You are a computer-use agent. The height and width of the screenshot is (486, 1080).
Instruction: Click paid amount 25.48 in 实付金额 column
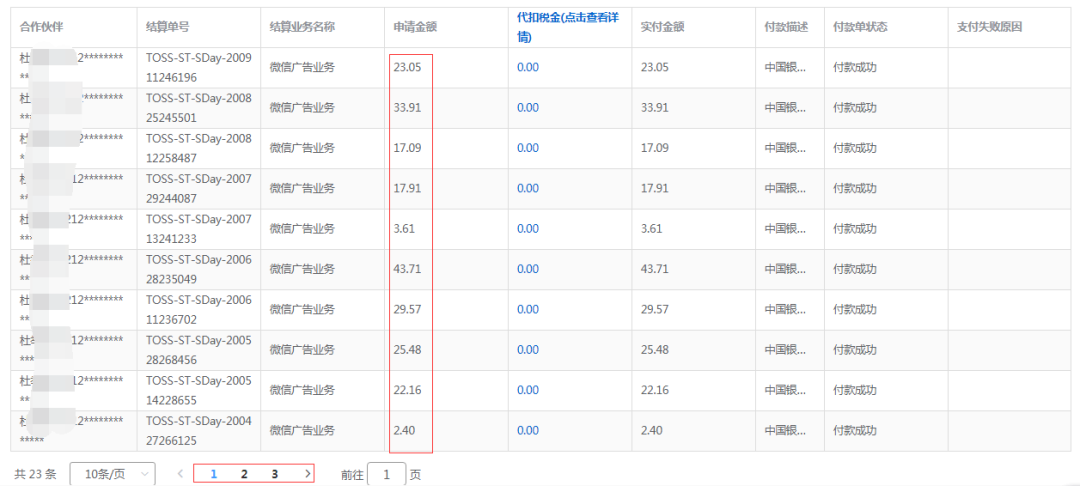coord(654,350)
